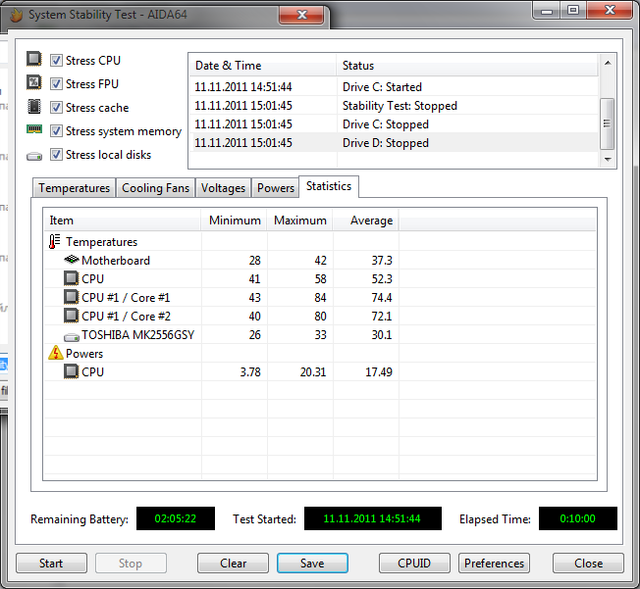Open the Cooling Fans tab

point(155,188)
